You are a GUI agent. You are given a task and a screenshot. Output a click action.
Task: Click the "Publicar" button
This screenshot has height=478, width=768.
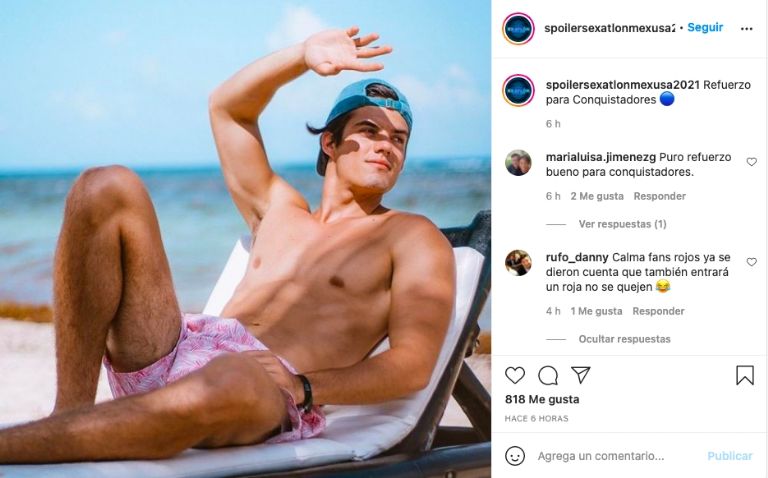click(730, 456)
